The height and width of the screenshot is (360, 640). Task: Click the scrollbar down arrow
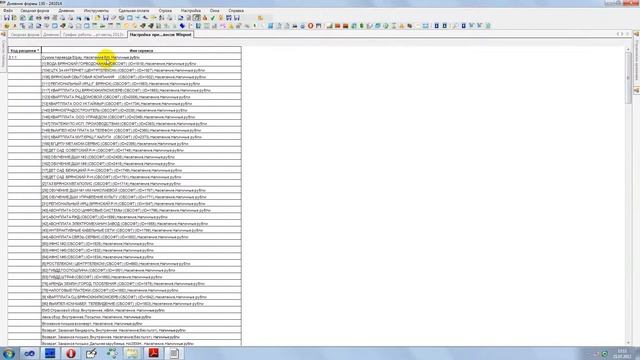click(628, 343)
